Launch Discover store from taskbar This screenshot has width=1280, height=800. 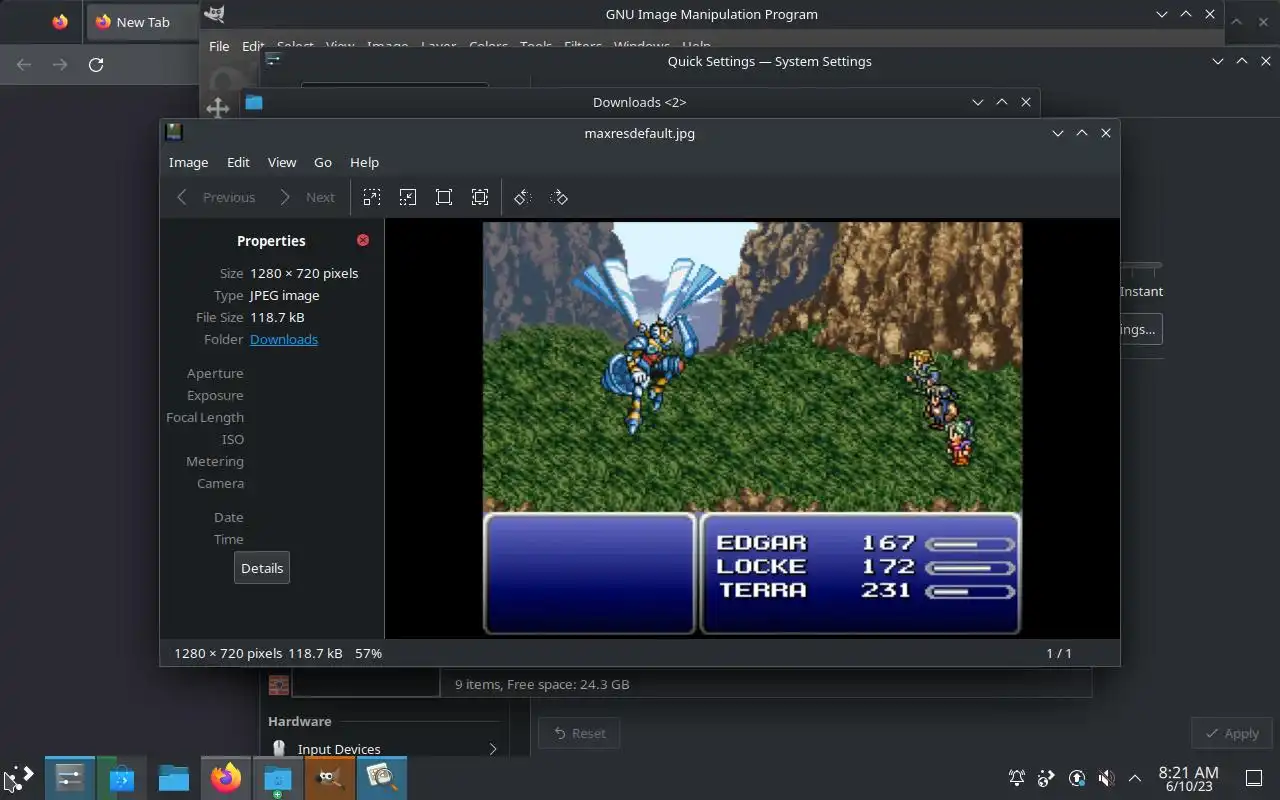click(x=122, y=777)
